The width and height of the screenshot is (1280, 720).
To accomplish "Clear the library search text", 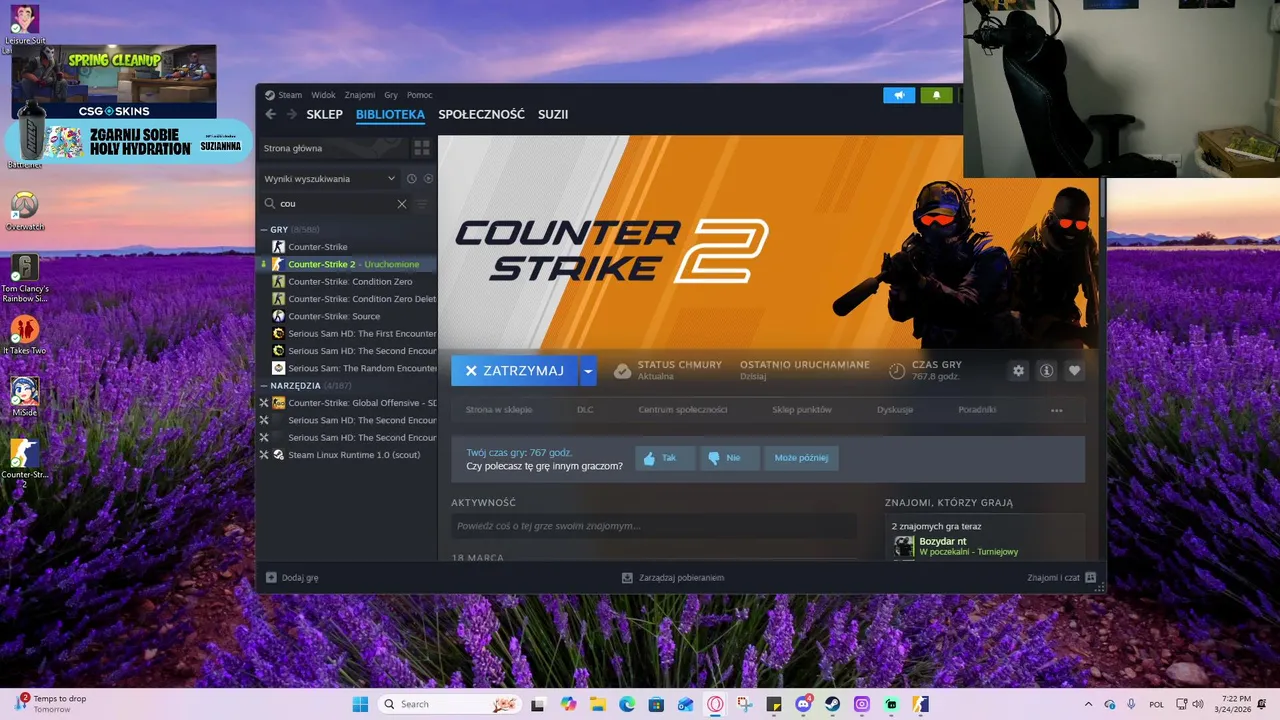I will [402, 204].
